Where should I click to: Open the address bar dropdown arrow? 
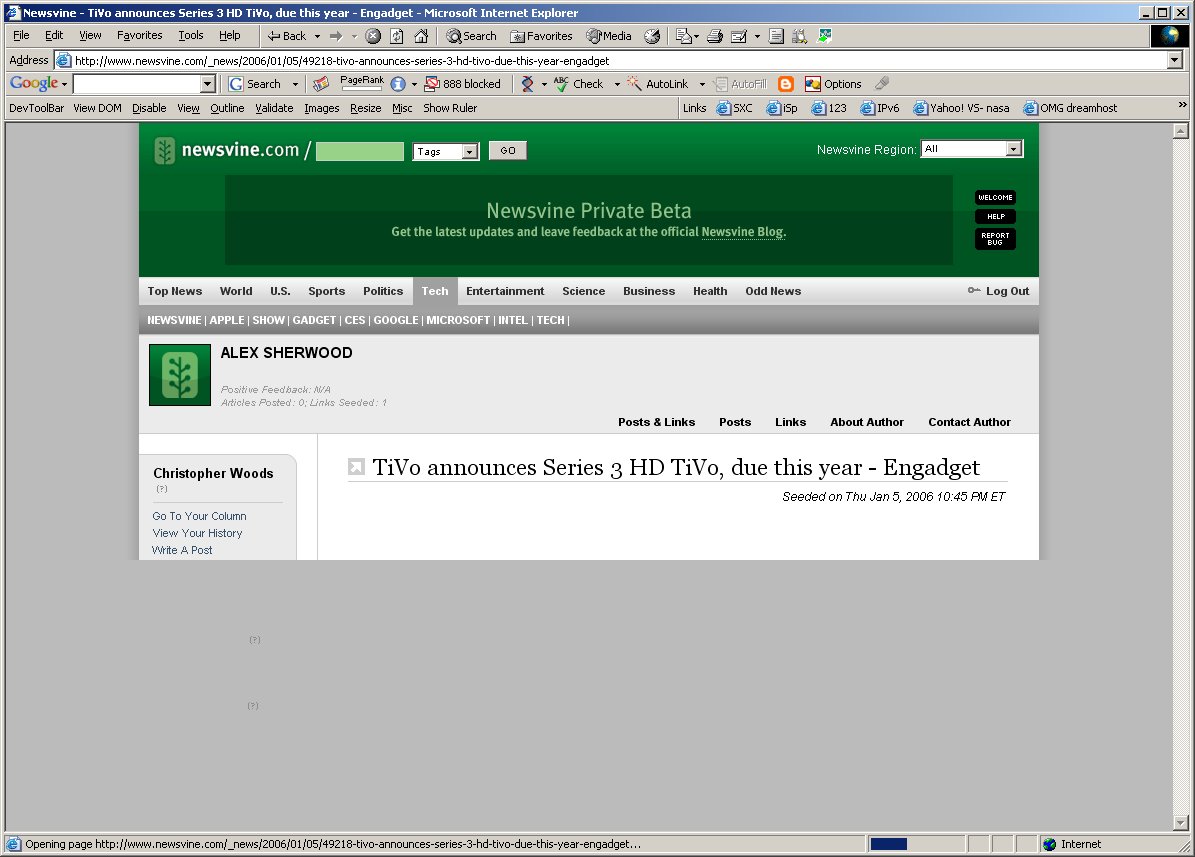[x=1174, y=60]
